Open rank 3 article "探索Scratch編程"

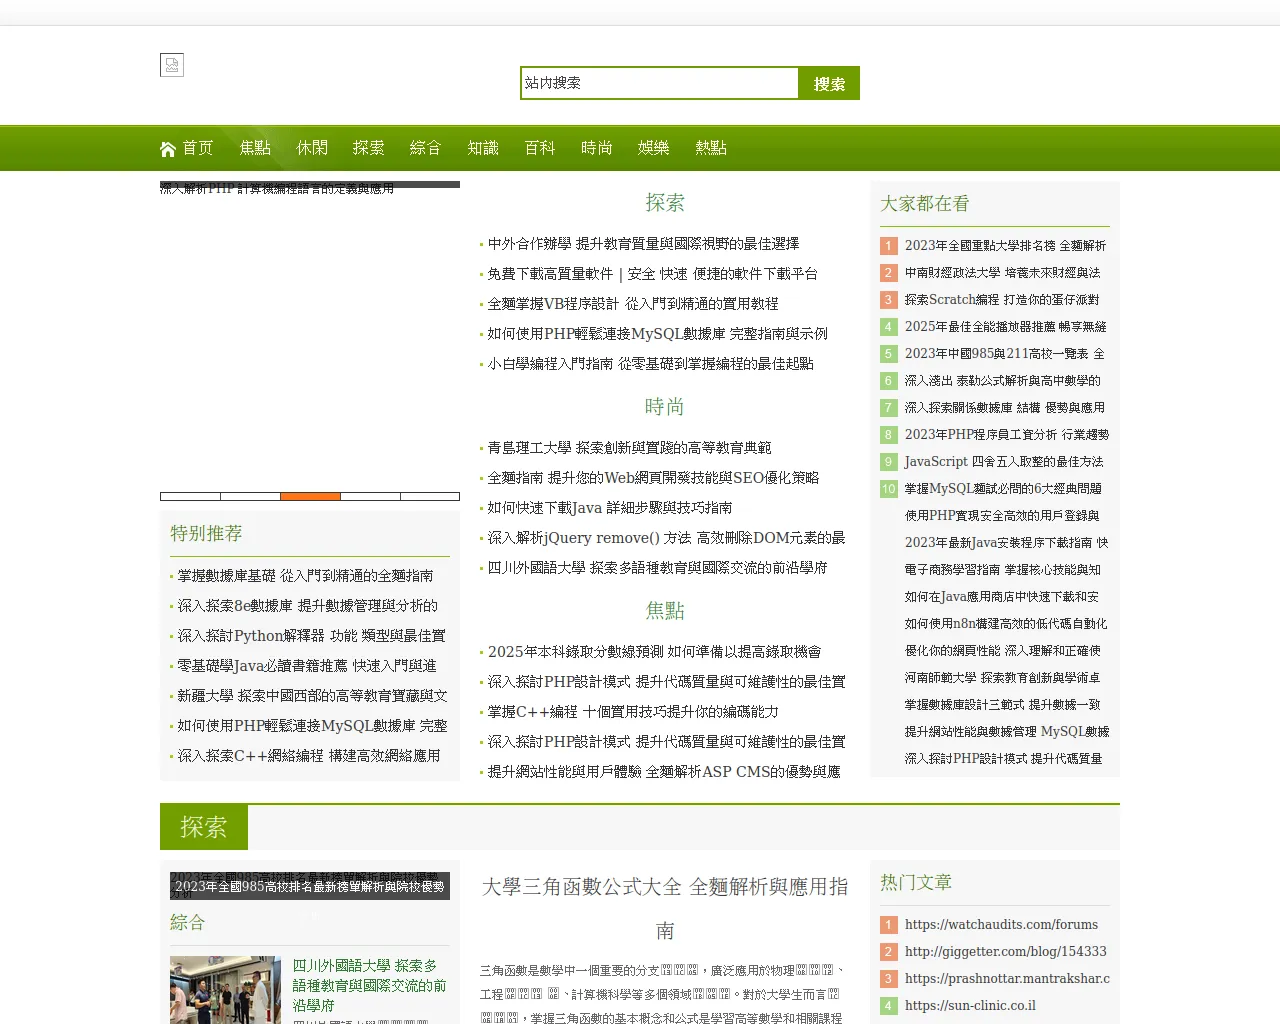pos(1002,300)
